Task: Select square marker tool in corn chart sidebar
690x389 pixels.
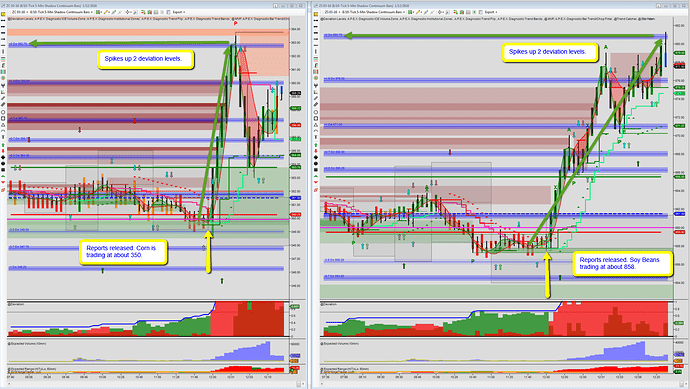Action: click(3, 171)
